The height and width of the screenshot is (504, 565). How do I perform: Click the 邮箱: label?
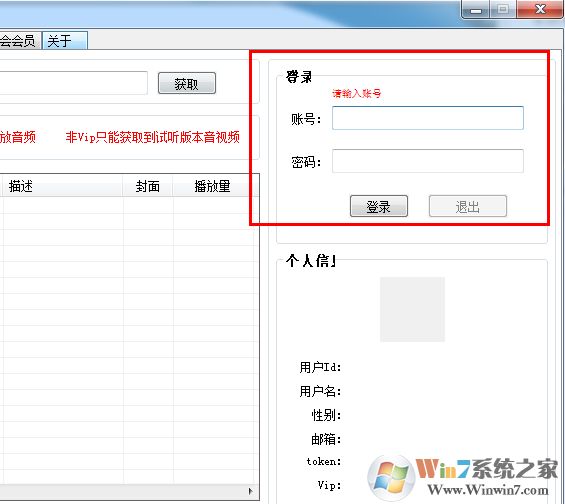[x=326, y=439]
